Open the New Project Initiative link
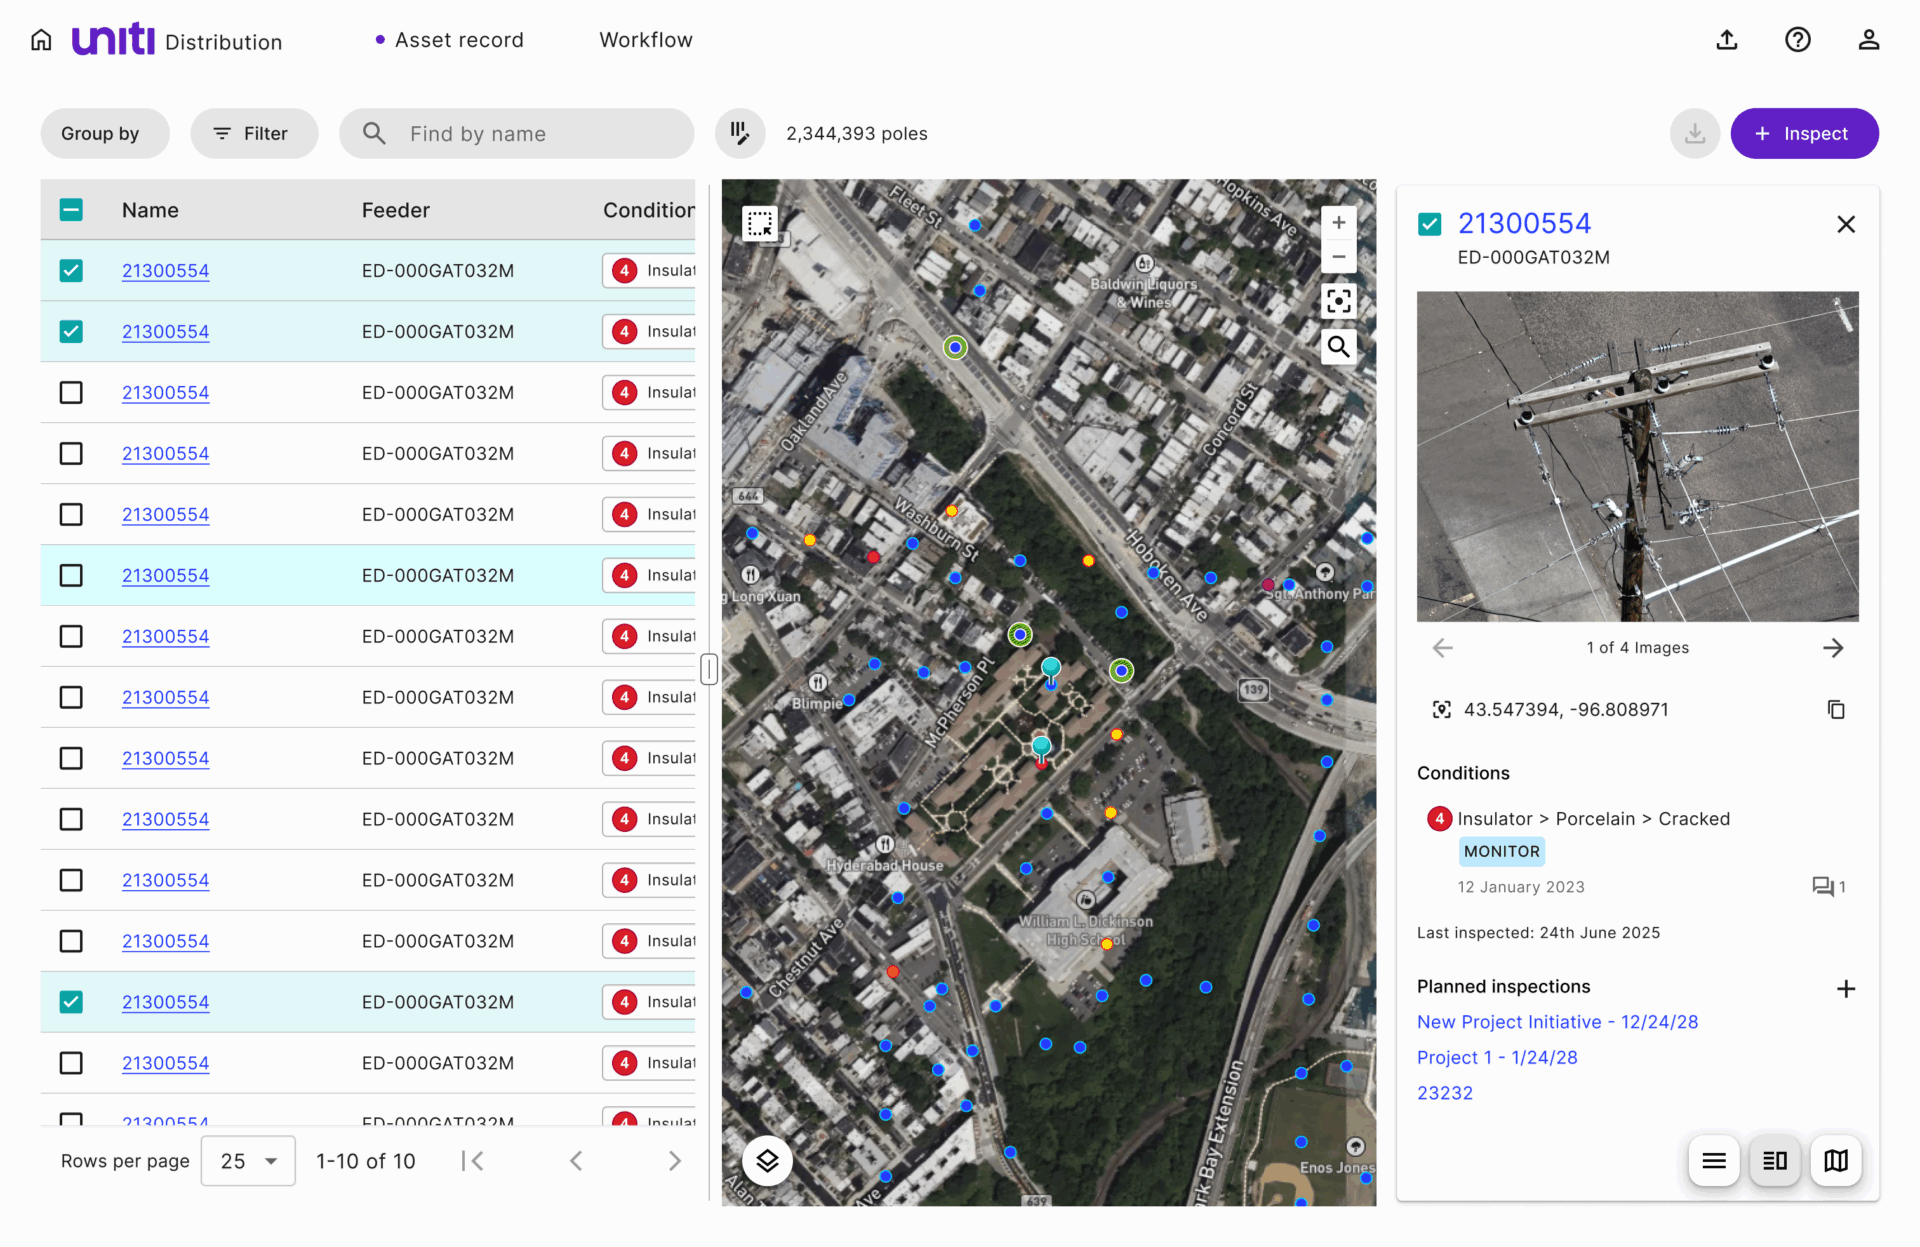Screen dimensions: 1920x1247 click(1557, 1022)
